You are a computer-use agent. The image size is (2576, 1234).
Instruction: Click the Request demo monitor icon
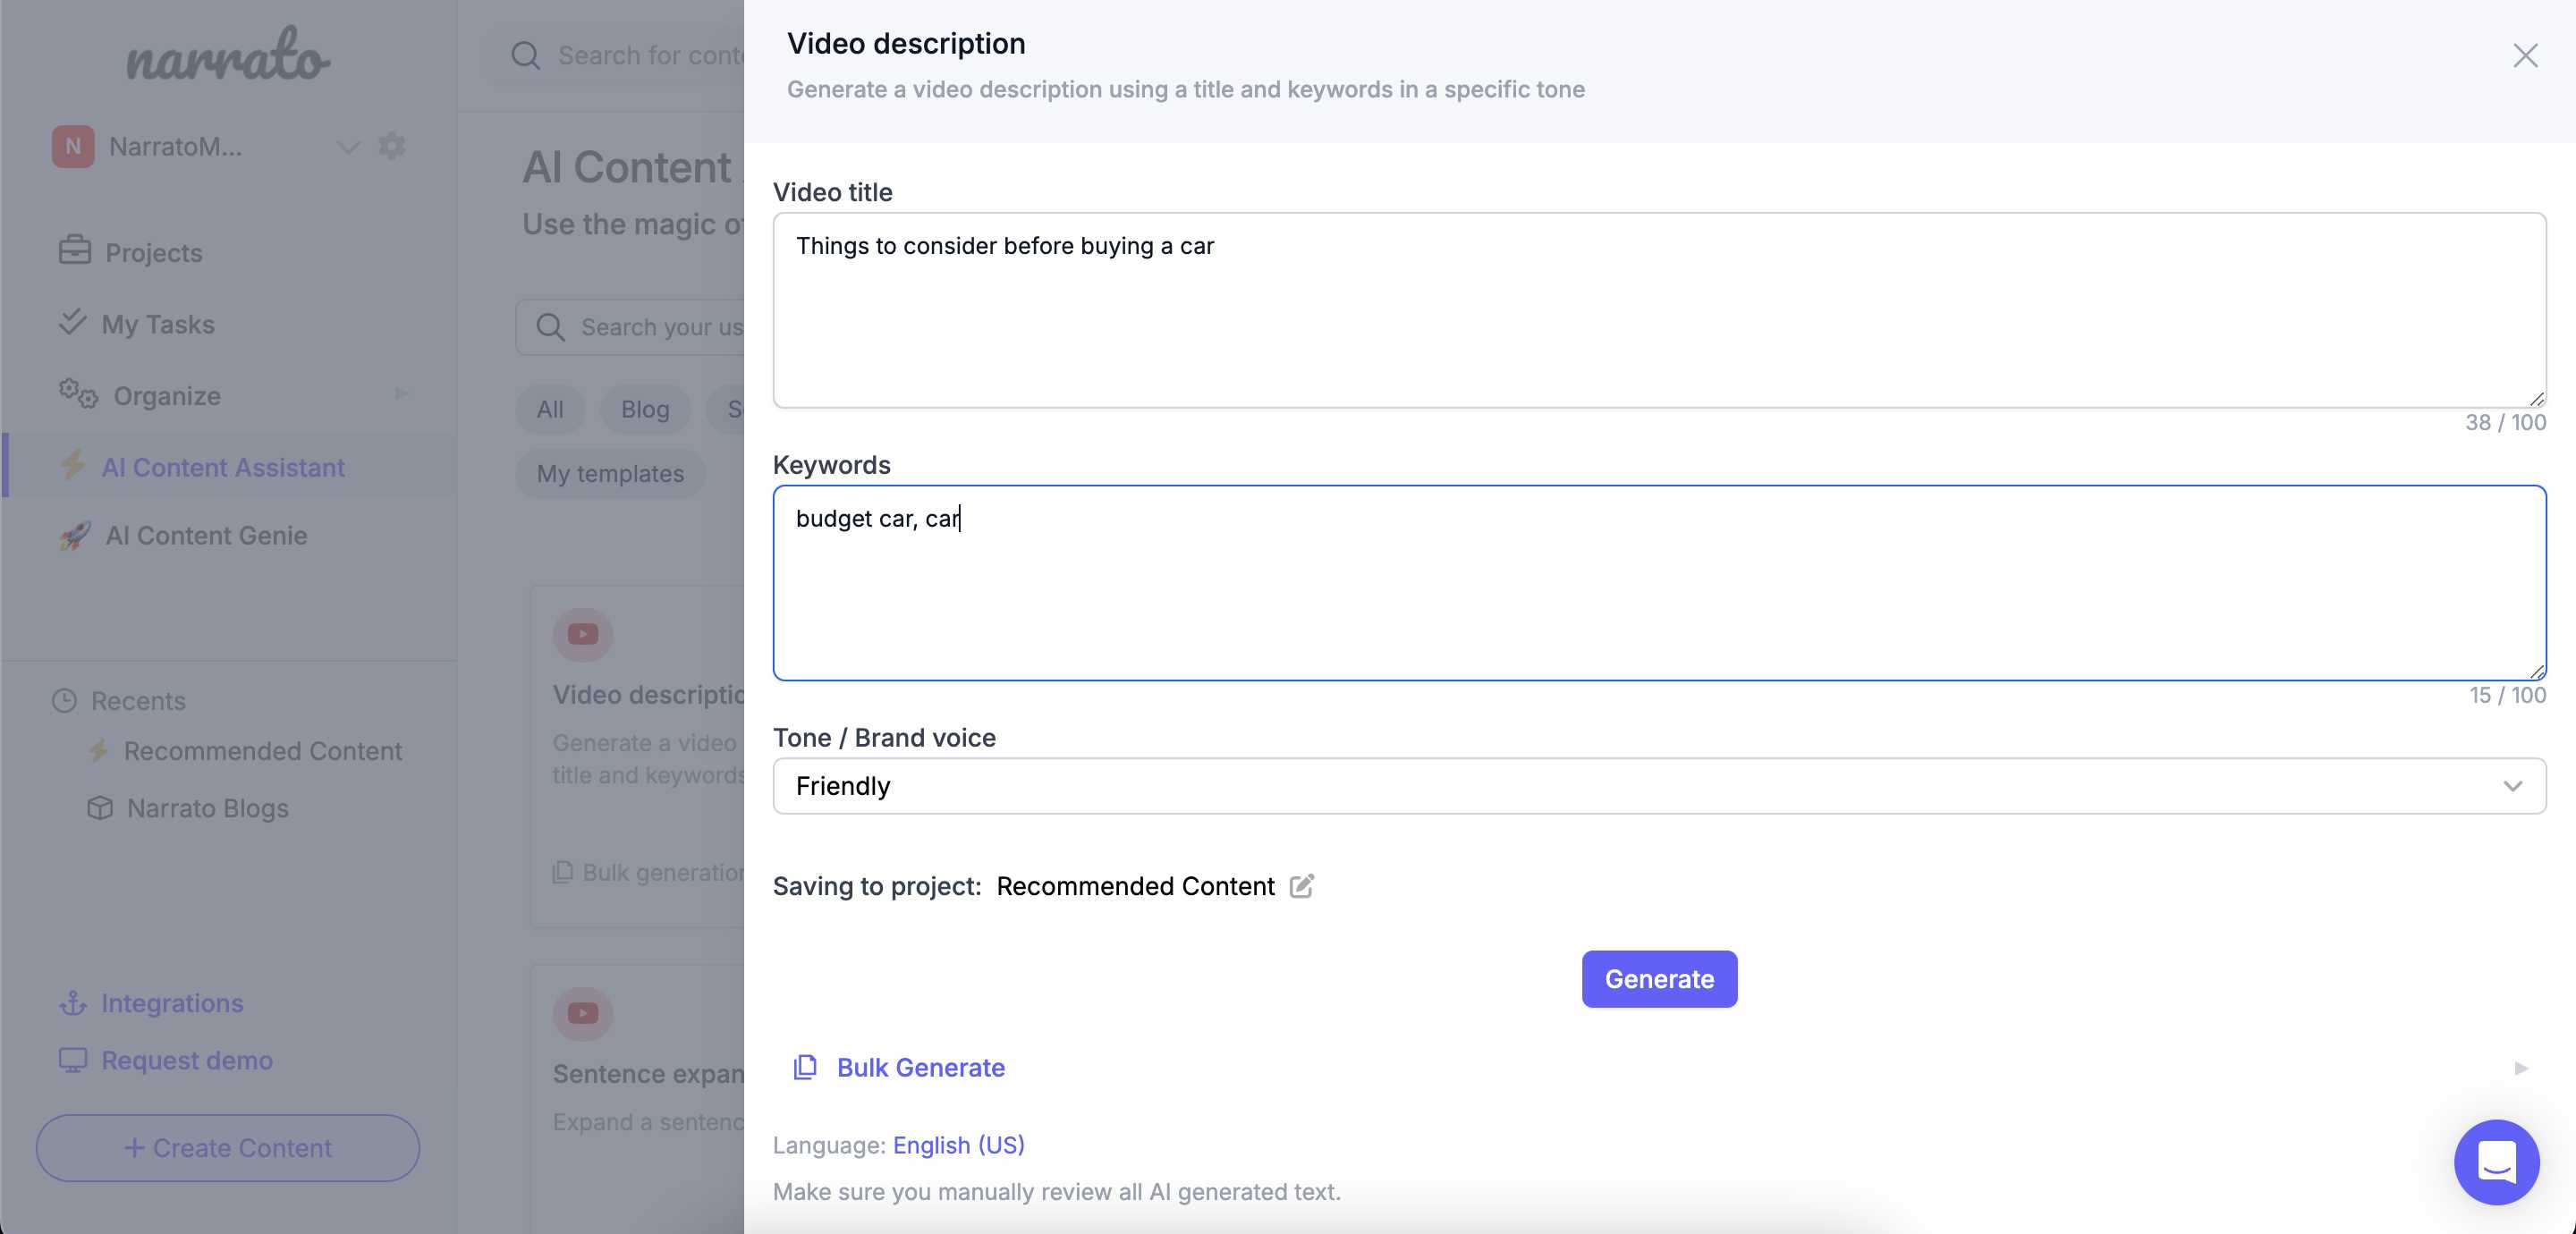pyautogui.click(x=73, y=1060)
